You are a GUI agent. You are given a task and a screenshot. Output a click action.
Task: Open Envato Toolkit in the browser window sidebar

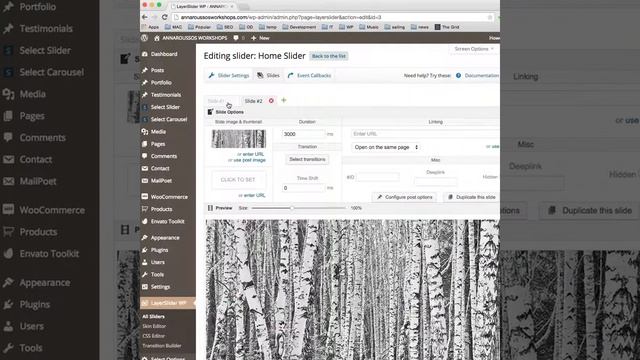(x=167, y=221)
